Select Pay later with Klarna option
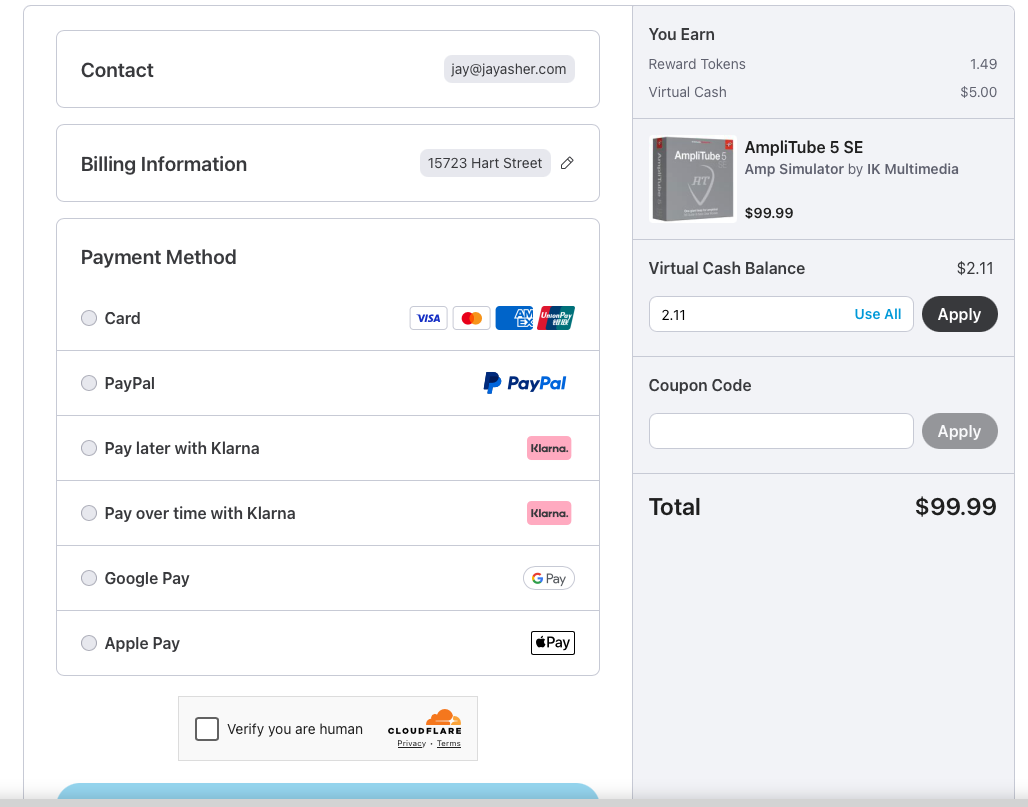1028x807 pixels. (89, 448)
